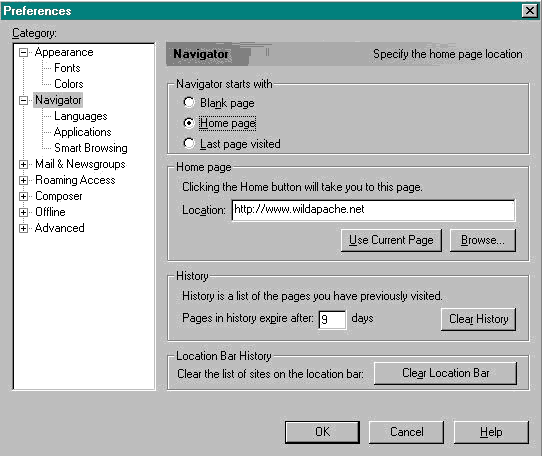This screenshot has height=456, width=542.
Task: Select Last page visited option
Action: [x=189, y=143]
